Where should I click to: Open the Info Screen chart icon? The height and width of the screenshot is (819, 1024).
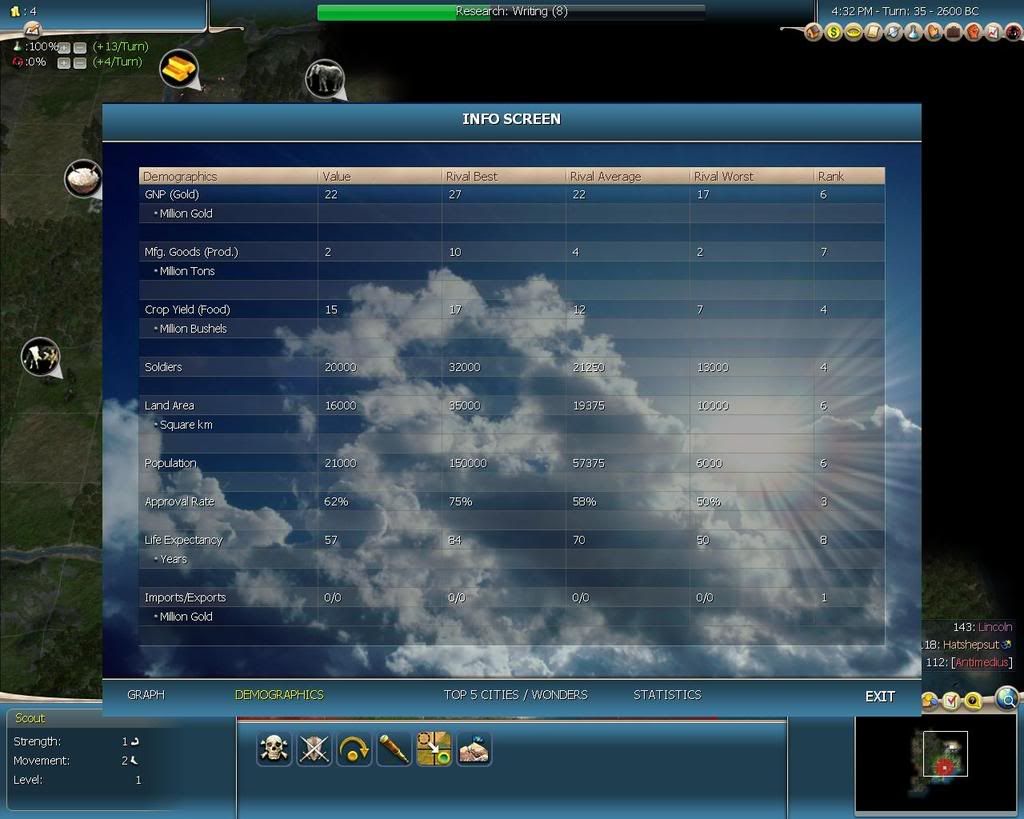[993, 31]
